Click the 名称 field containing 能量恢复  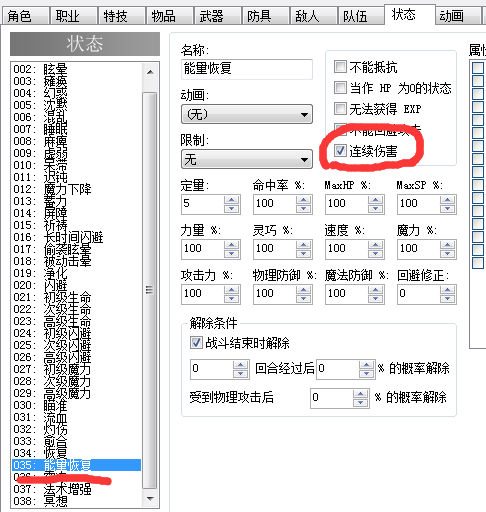pos(247,69)
